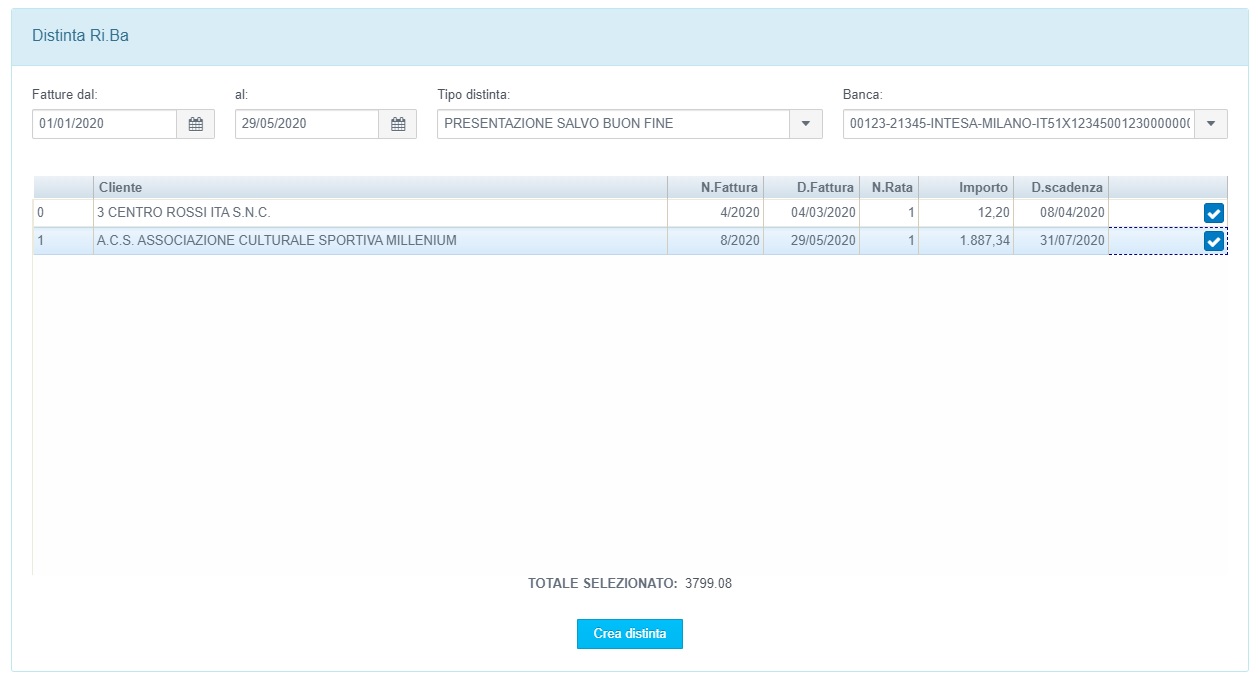Screen dimensions: 1258x683
Task: Select the Banca INTESA-MILANO combo field
Action: (x=1018, y=124)
